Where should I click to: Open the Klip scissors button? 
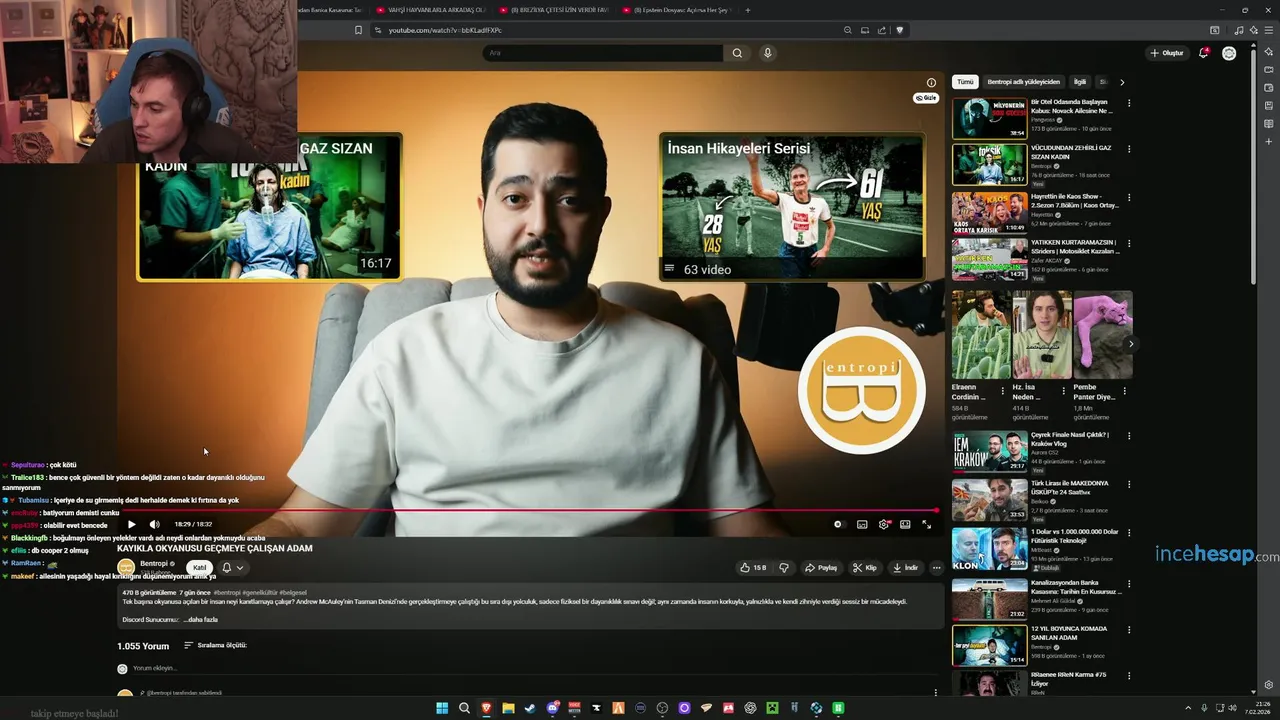click(865, 568)
